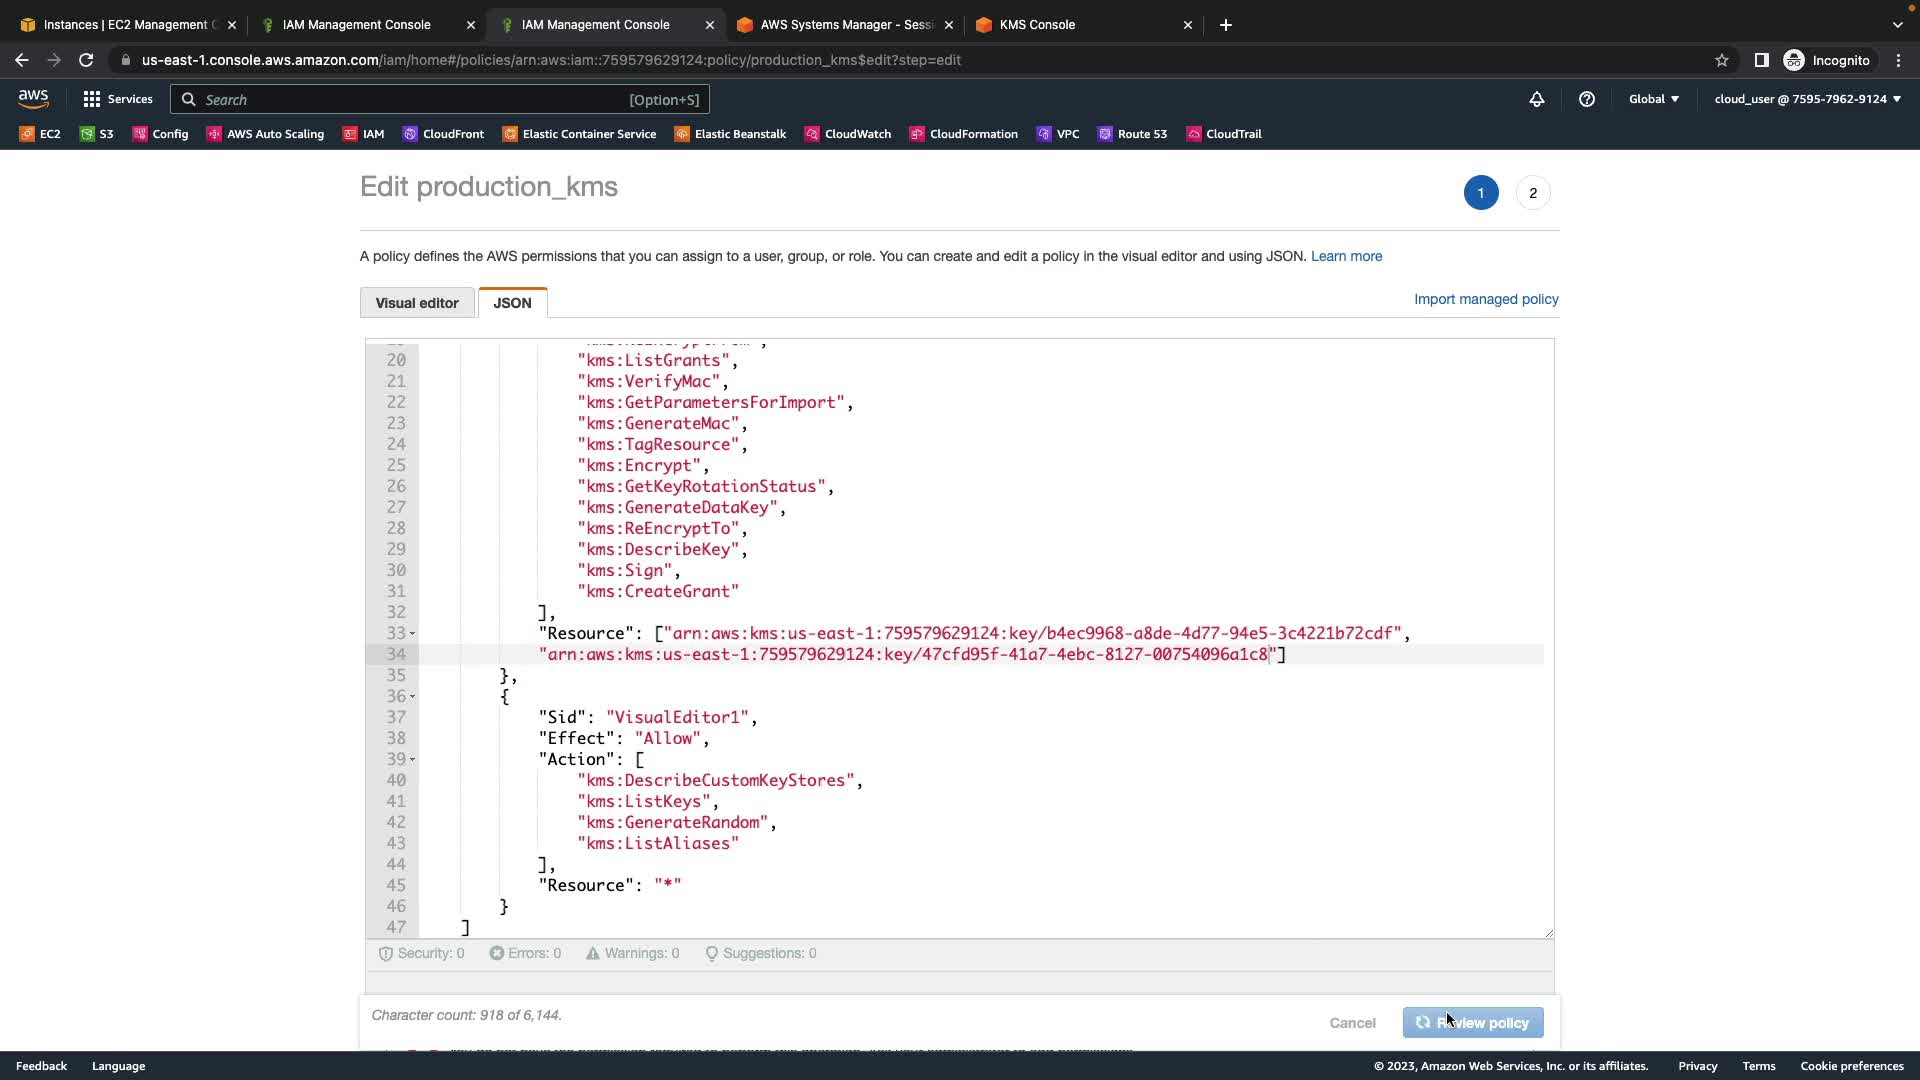Screen dimensions: 1920x1080
Task: Click the step 2 circle indicator
Action: pos(1533,193)
